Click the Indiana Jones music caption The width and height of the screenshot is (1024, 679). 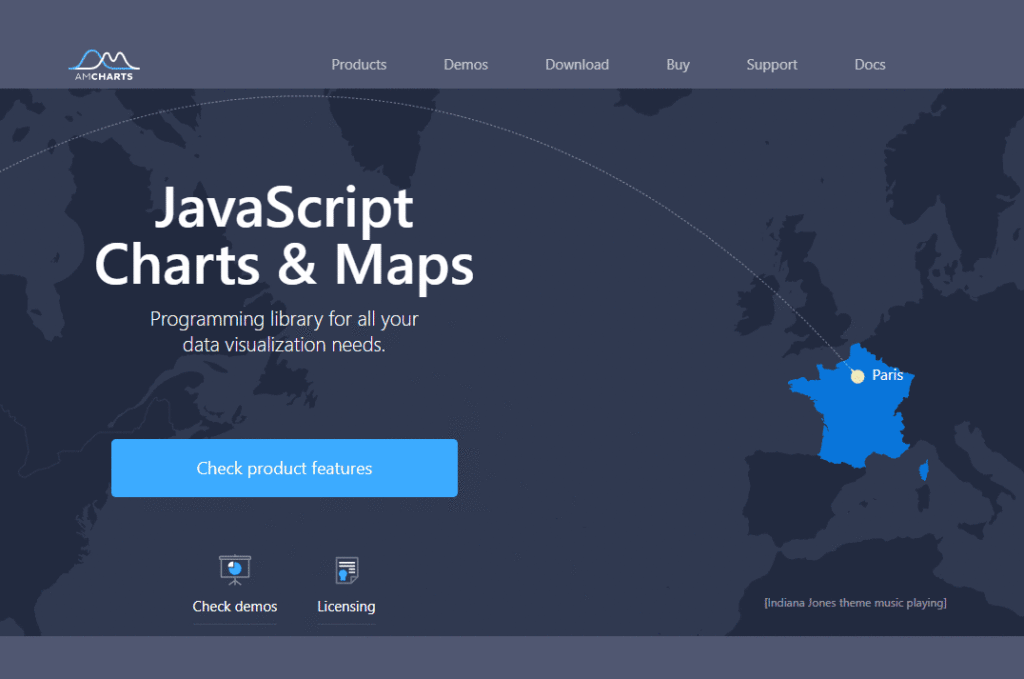(855, 603)
